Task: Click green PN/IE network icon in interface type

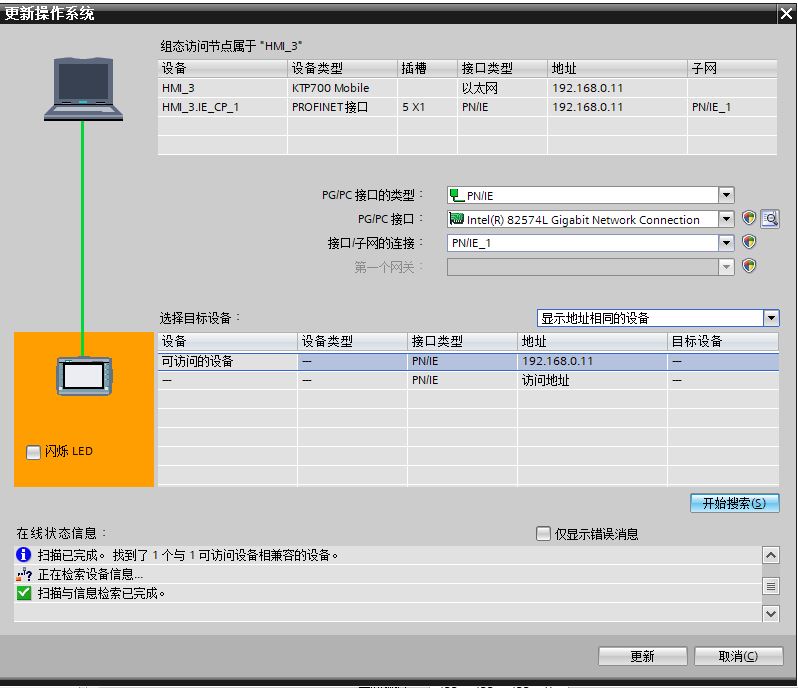Action: (457, 195)
